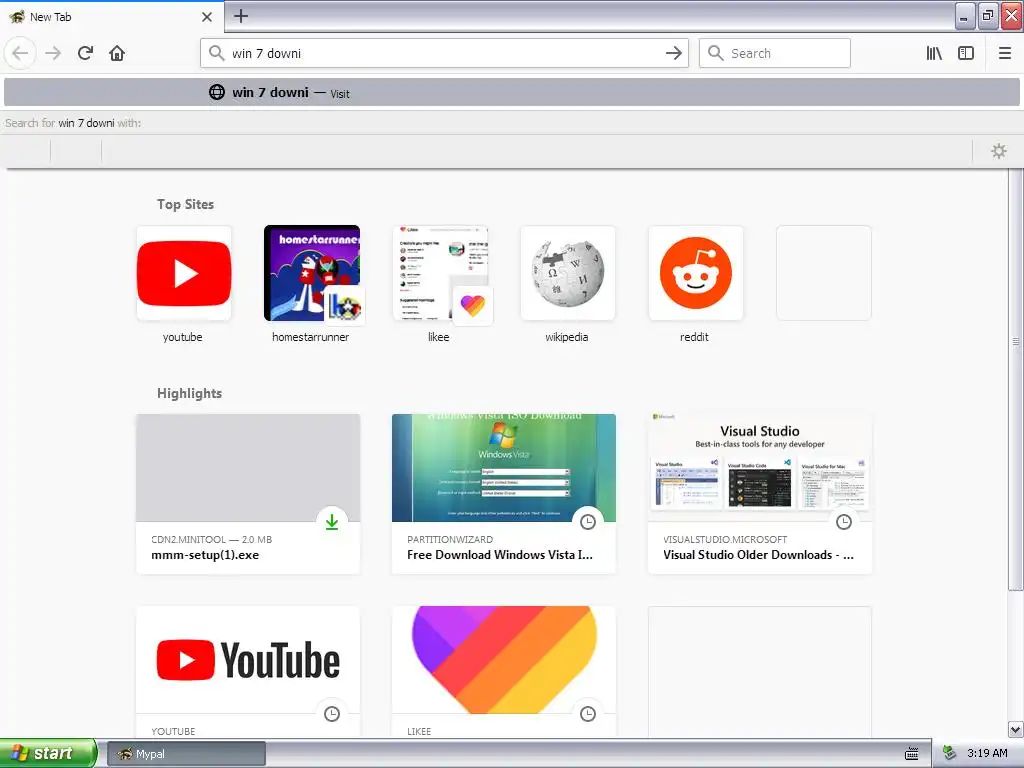Click the PARTITIONWIZARD source label
1024x768 pixels.
click(x=450, y=539)
